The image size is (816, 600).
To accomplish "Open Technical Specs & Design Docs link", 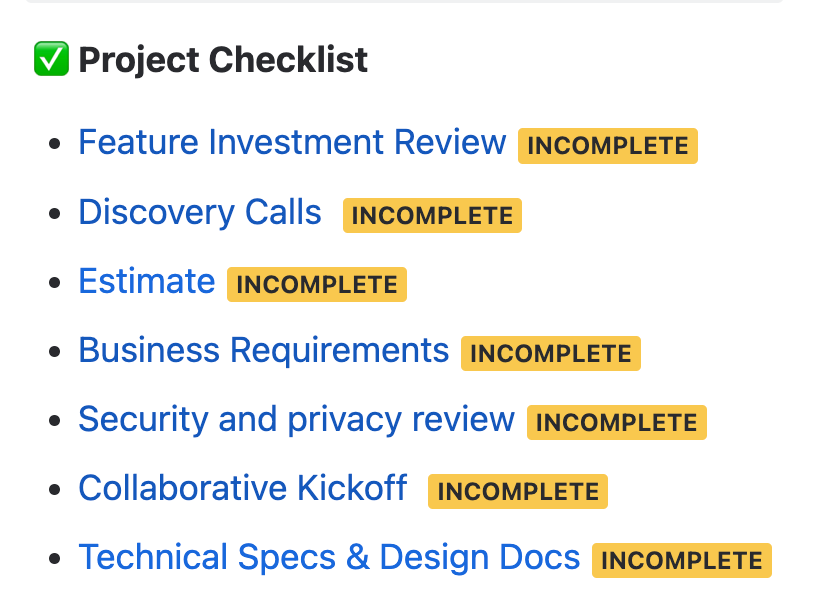I will coord(329,558).
